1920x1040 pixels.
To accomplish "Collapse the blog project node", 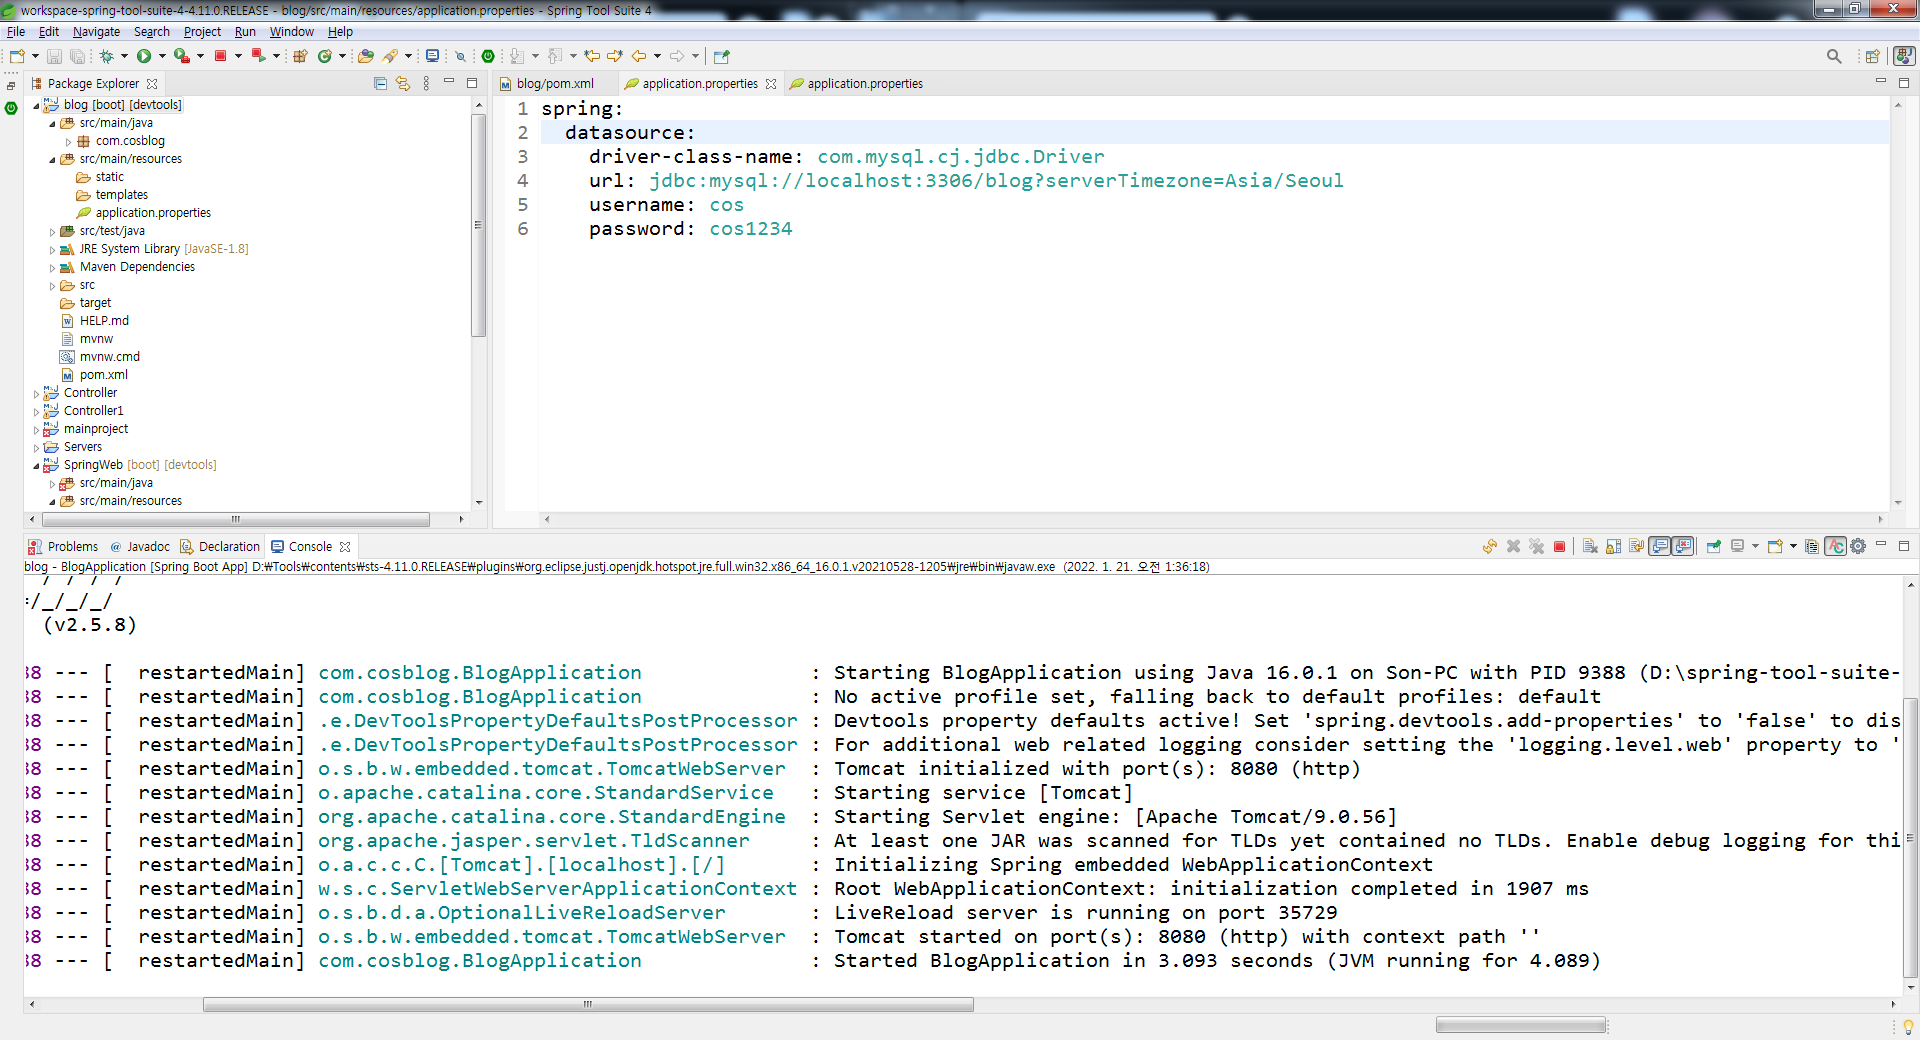I will [x=36, y=105].
